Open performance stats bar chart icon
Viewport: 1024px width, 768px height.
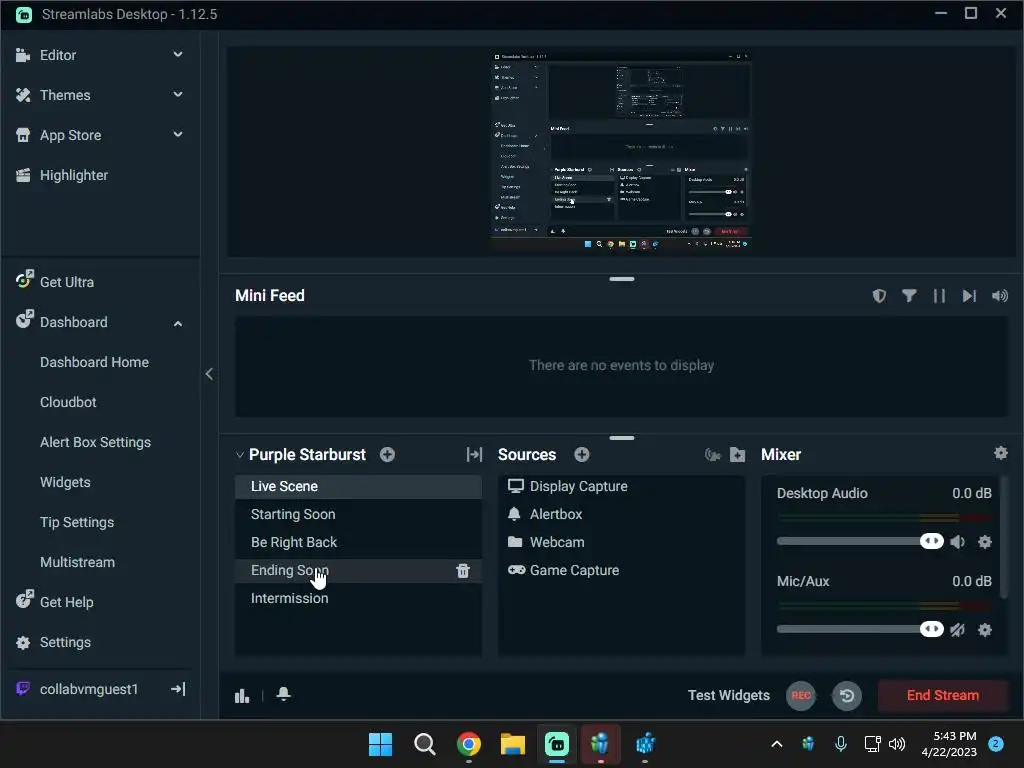point(242,696)
